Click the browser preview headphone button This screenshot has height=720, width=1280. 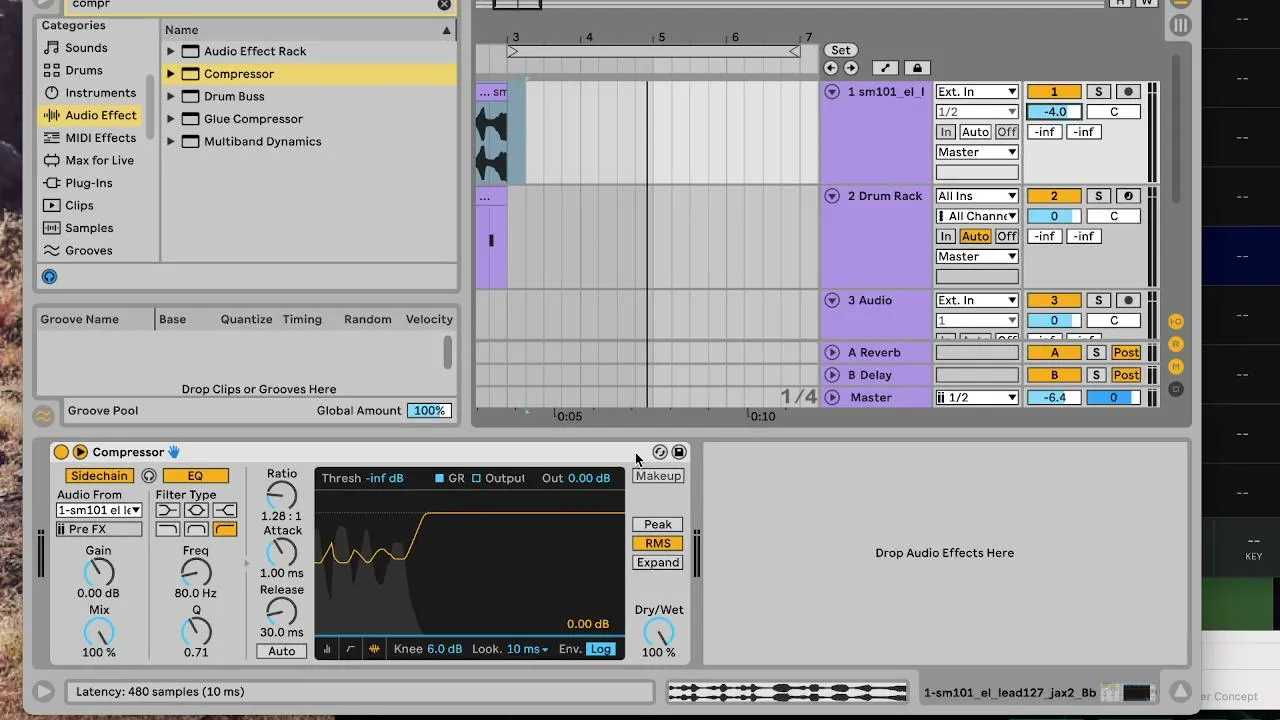(49, 277)
